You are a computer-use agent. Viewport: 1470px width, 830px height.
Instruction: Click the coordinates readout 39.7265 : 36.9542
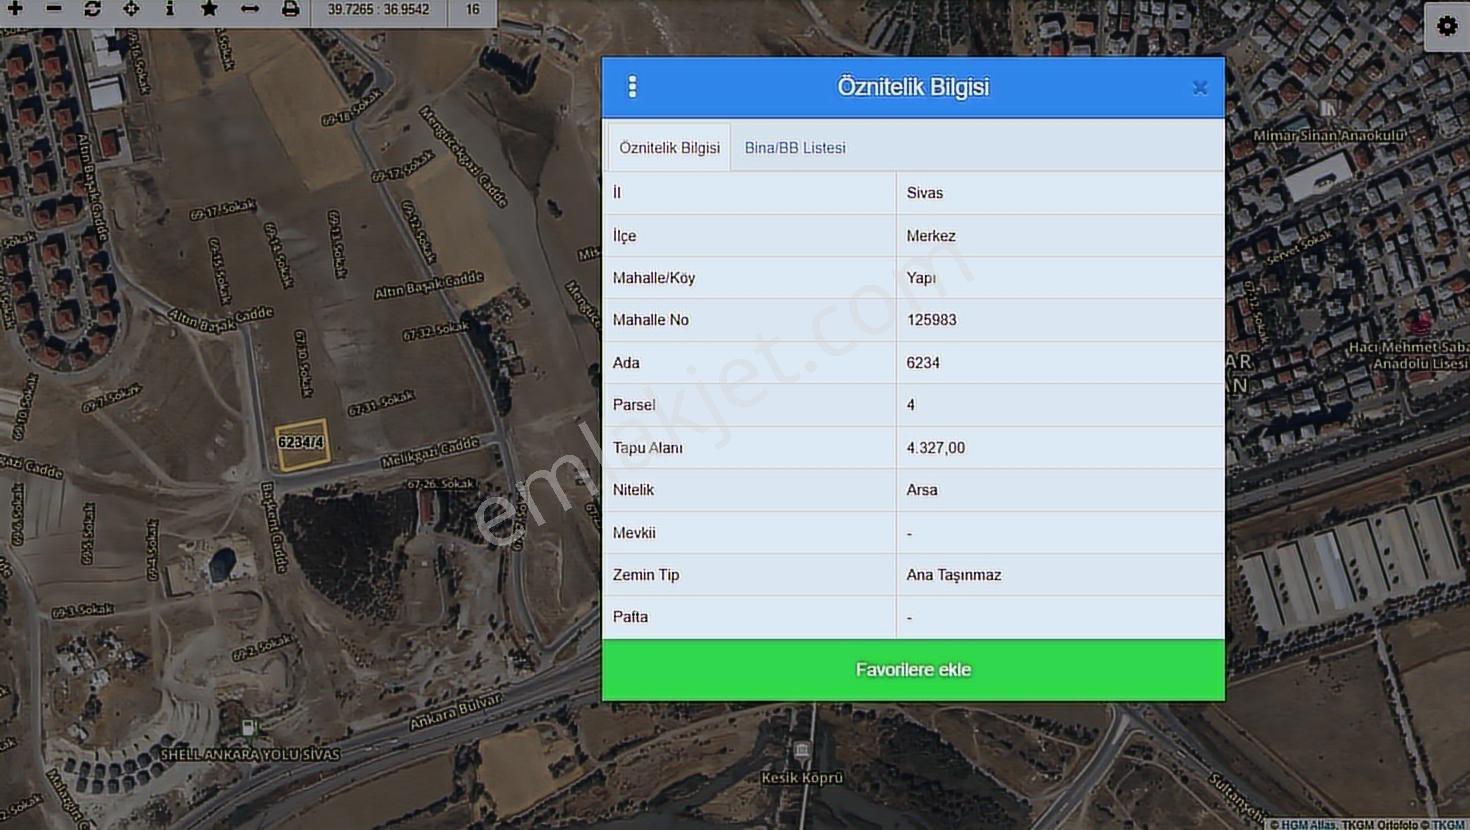coord(378,10)
